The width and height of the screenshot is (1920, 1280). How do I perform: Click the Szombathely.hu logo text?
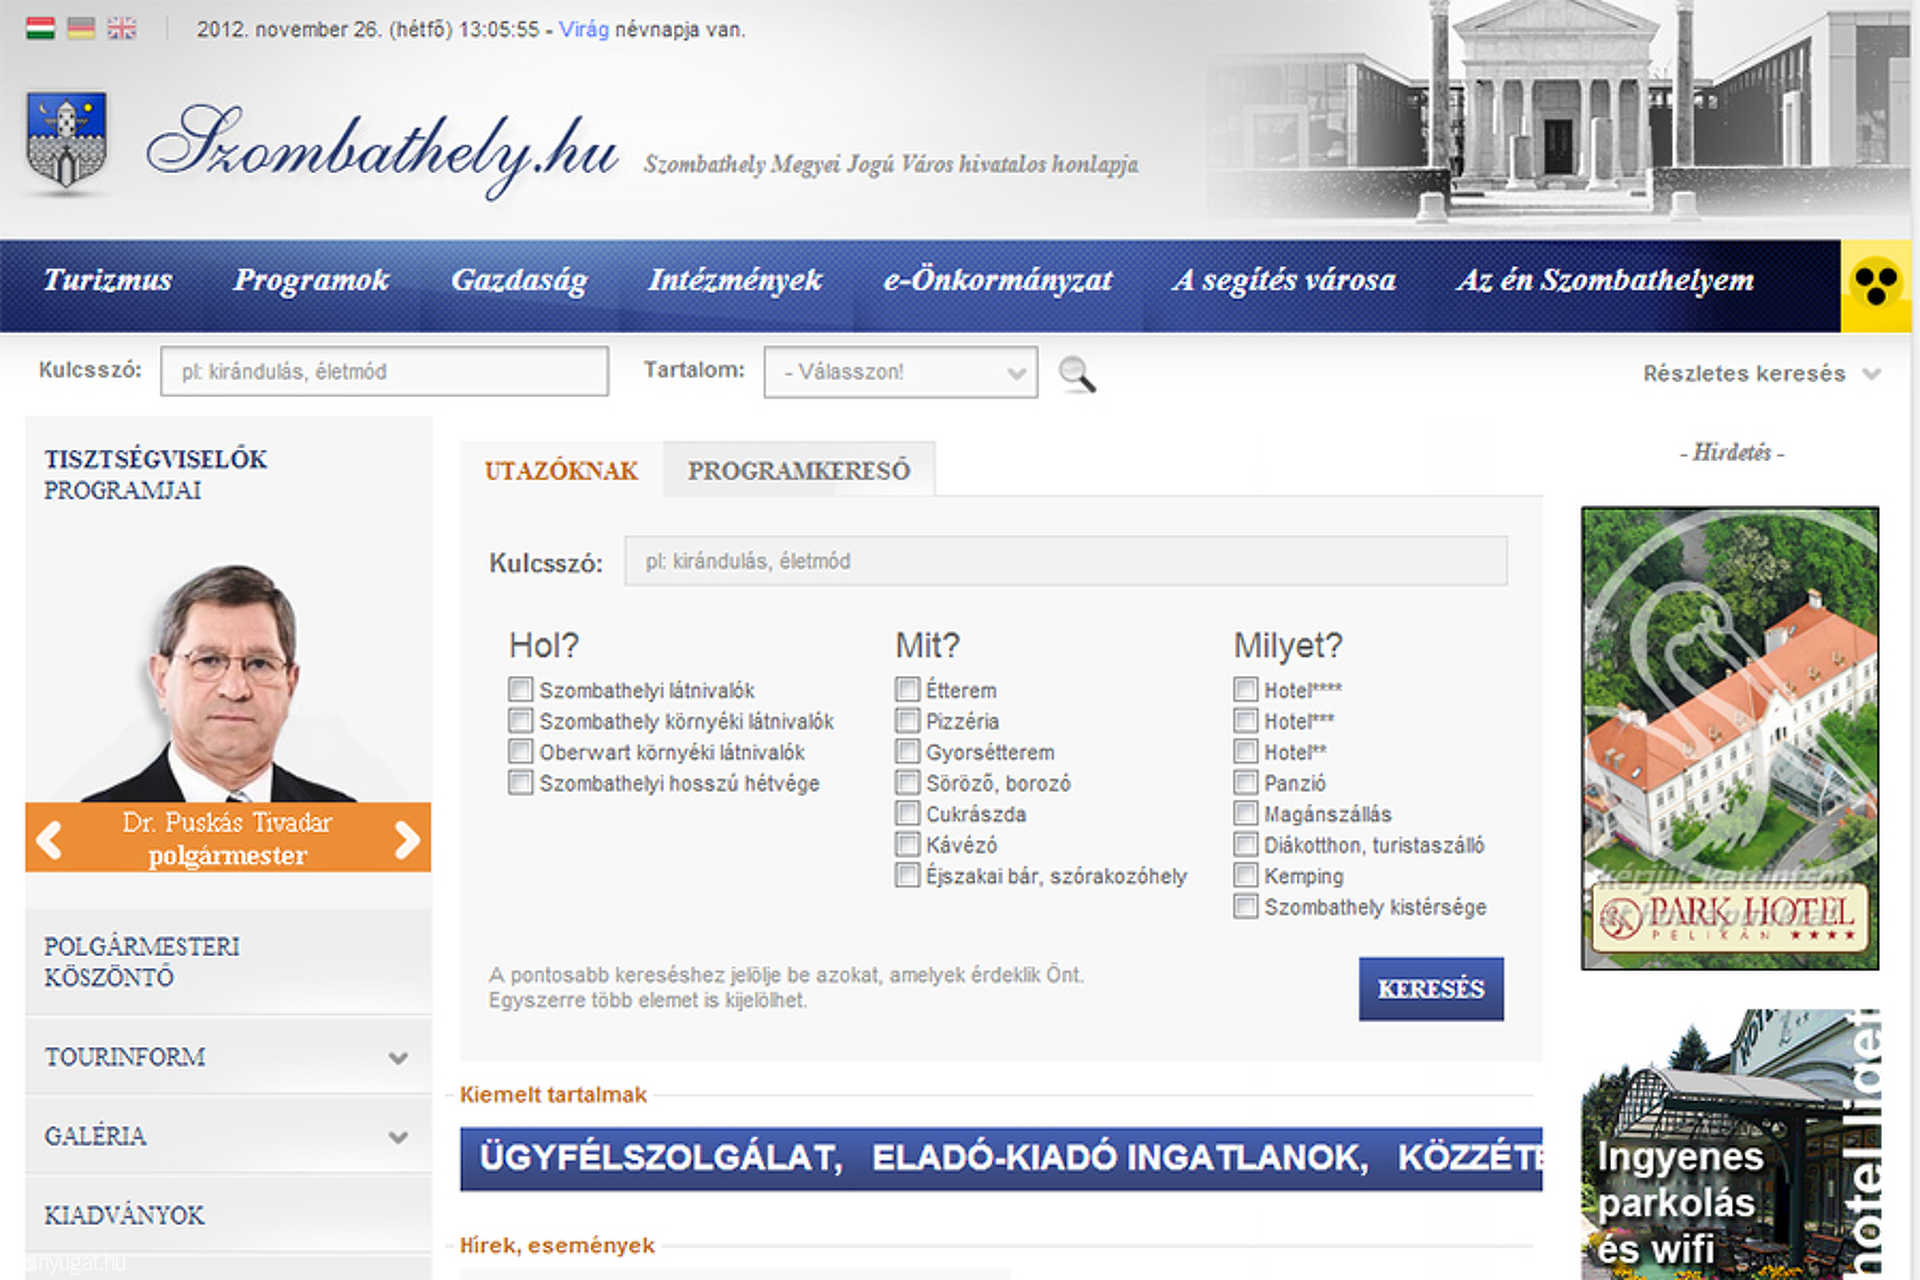pyautogui.click(x=382, y=150)
